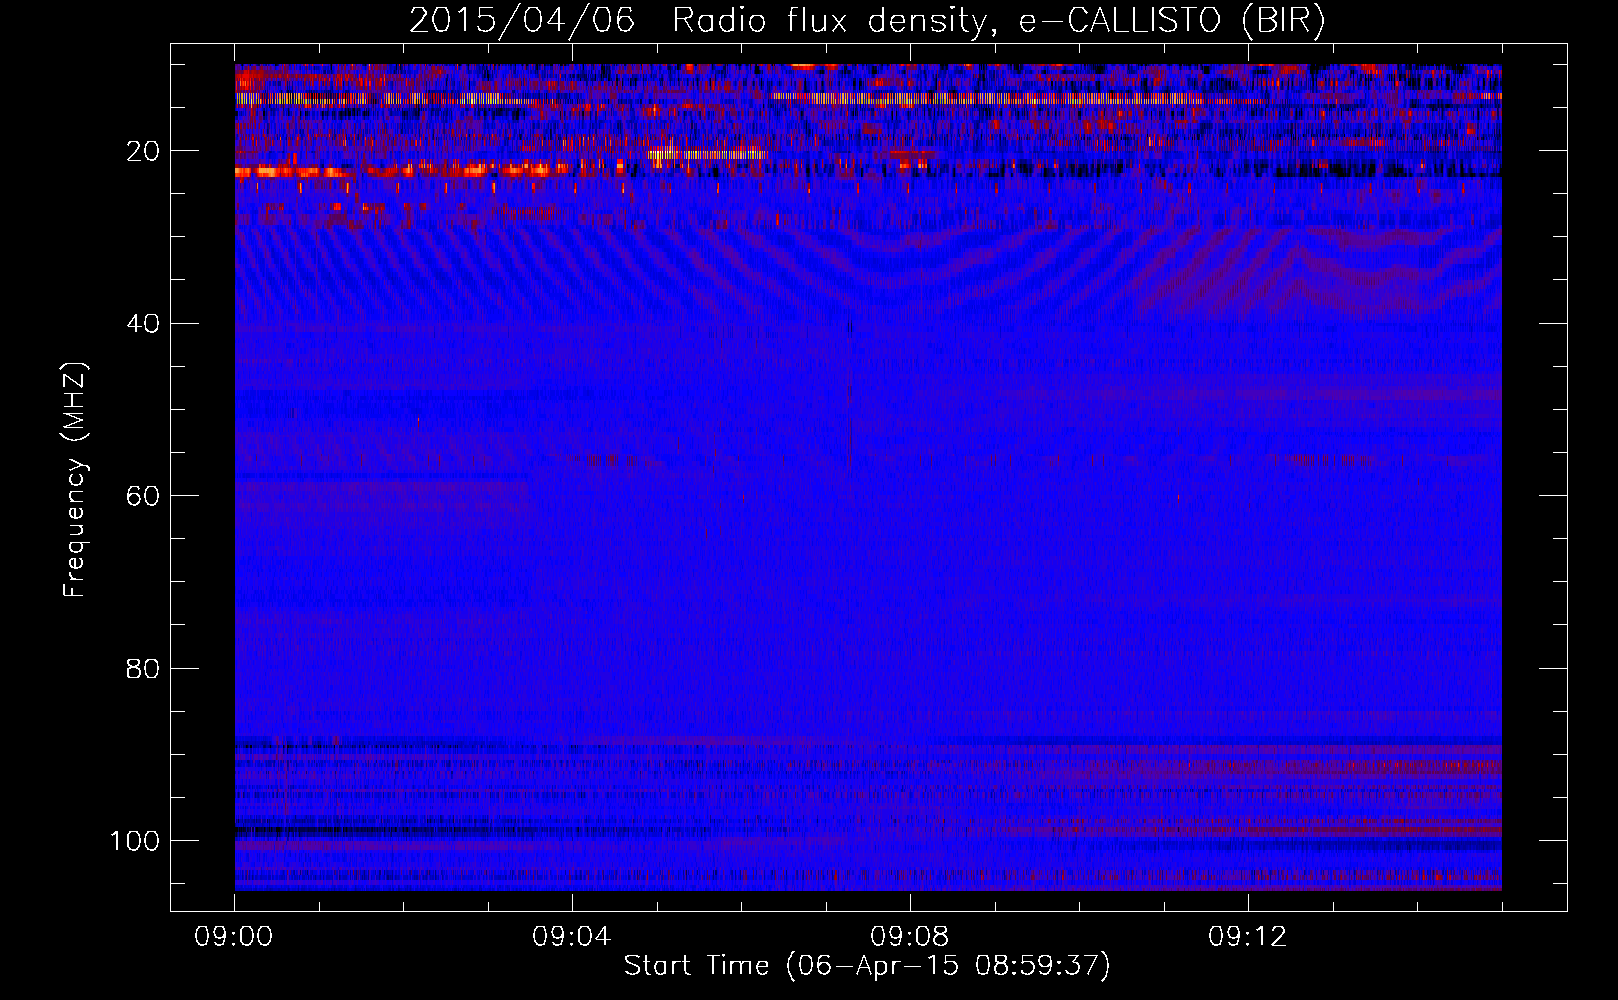Click the 'Frequency (MHZ)' axis label

pos(75,479)
